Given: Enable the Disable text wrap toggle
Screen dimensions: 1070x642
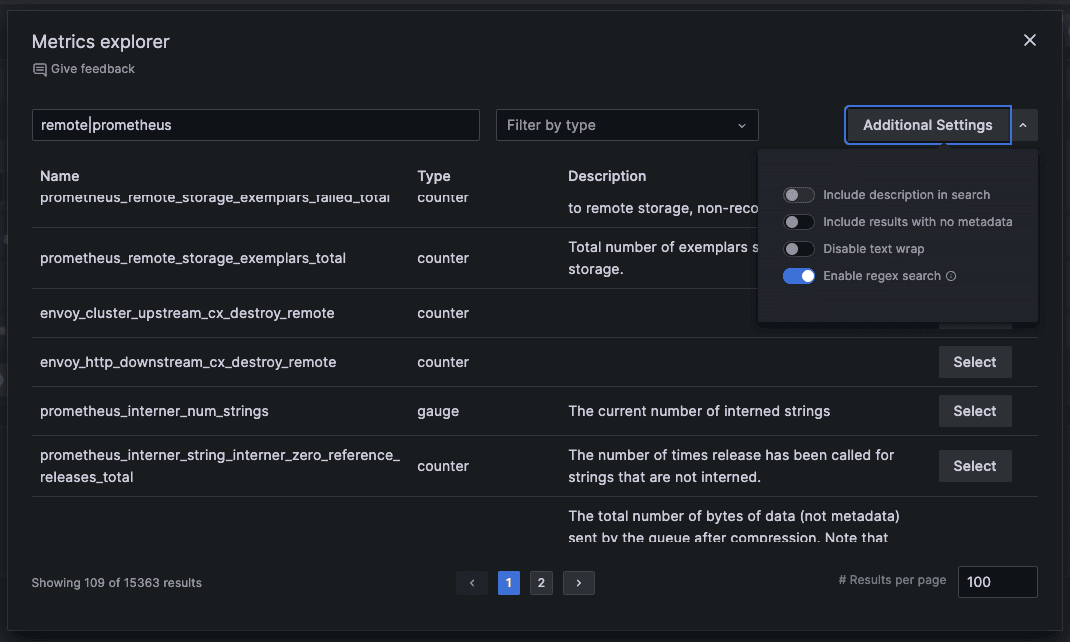Looking at the screenshot, I should pyautogui.click(x=797, y=248).
